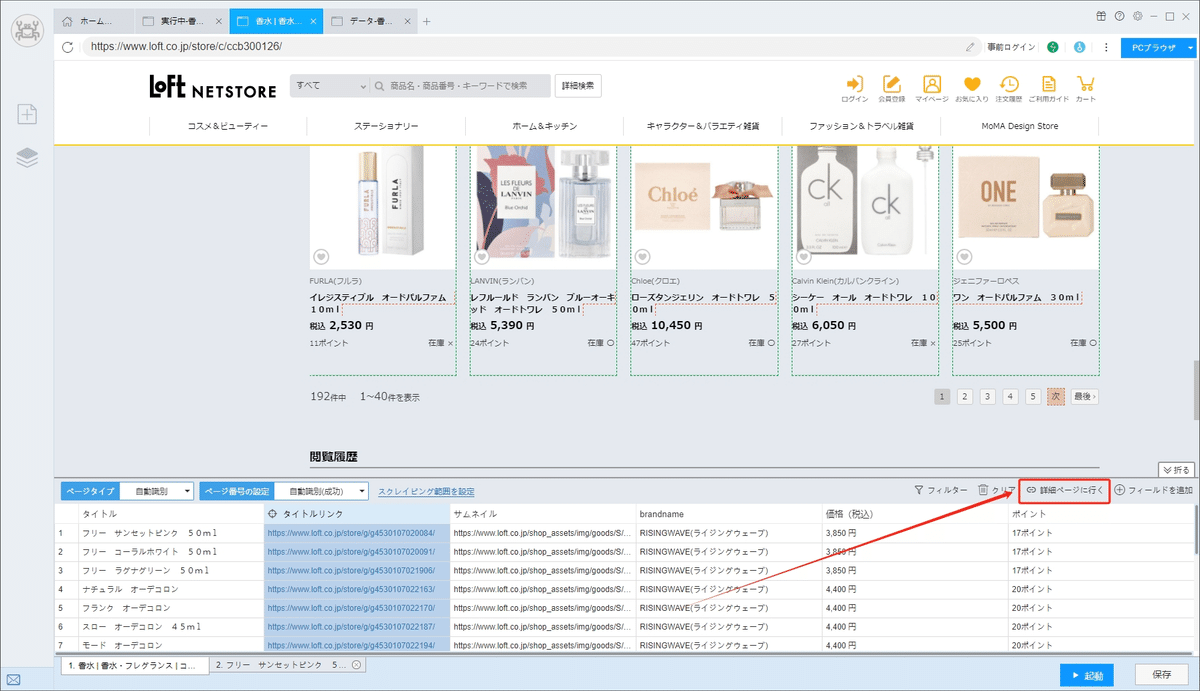1200x691 pixels.
Task: Go to page 2 in pagination
Action: pyautogui.click(x=965, y=396)
